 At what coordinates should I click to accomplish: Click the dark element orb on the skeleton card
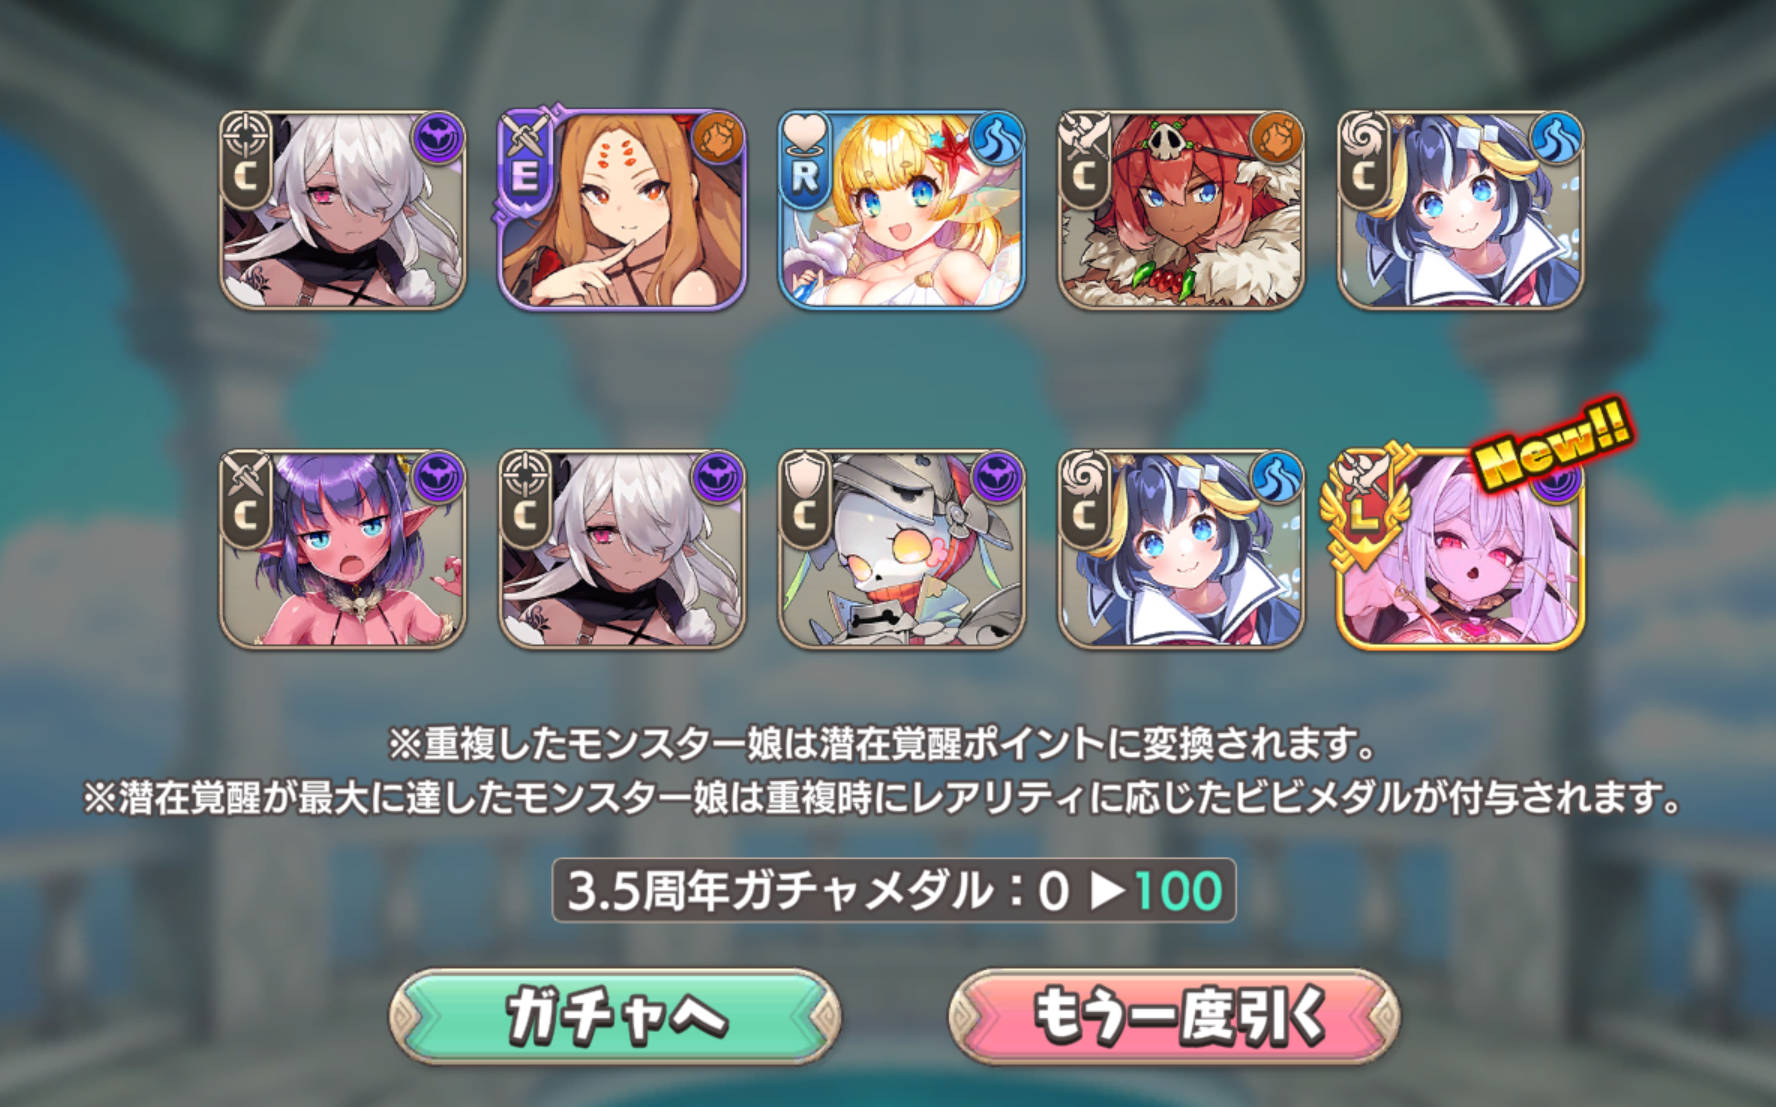click(999, 476)
